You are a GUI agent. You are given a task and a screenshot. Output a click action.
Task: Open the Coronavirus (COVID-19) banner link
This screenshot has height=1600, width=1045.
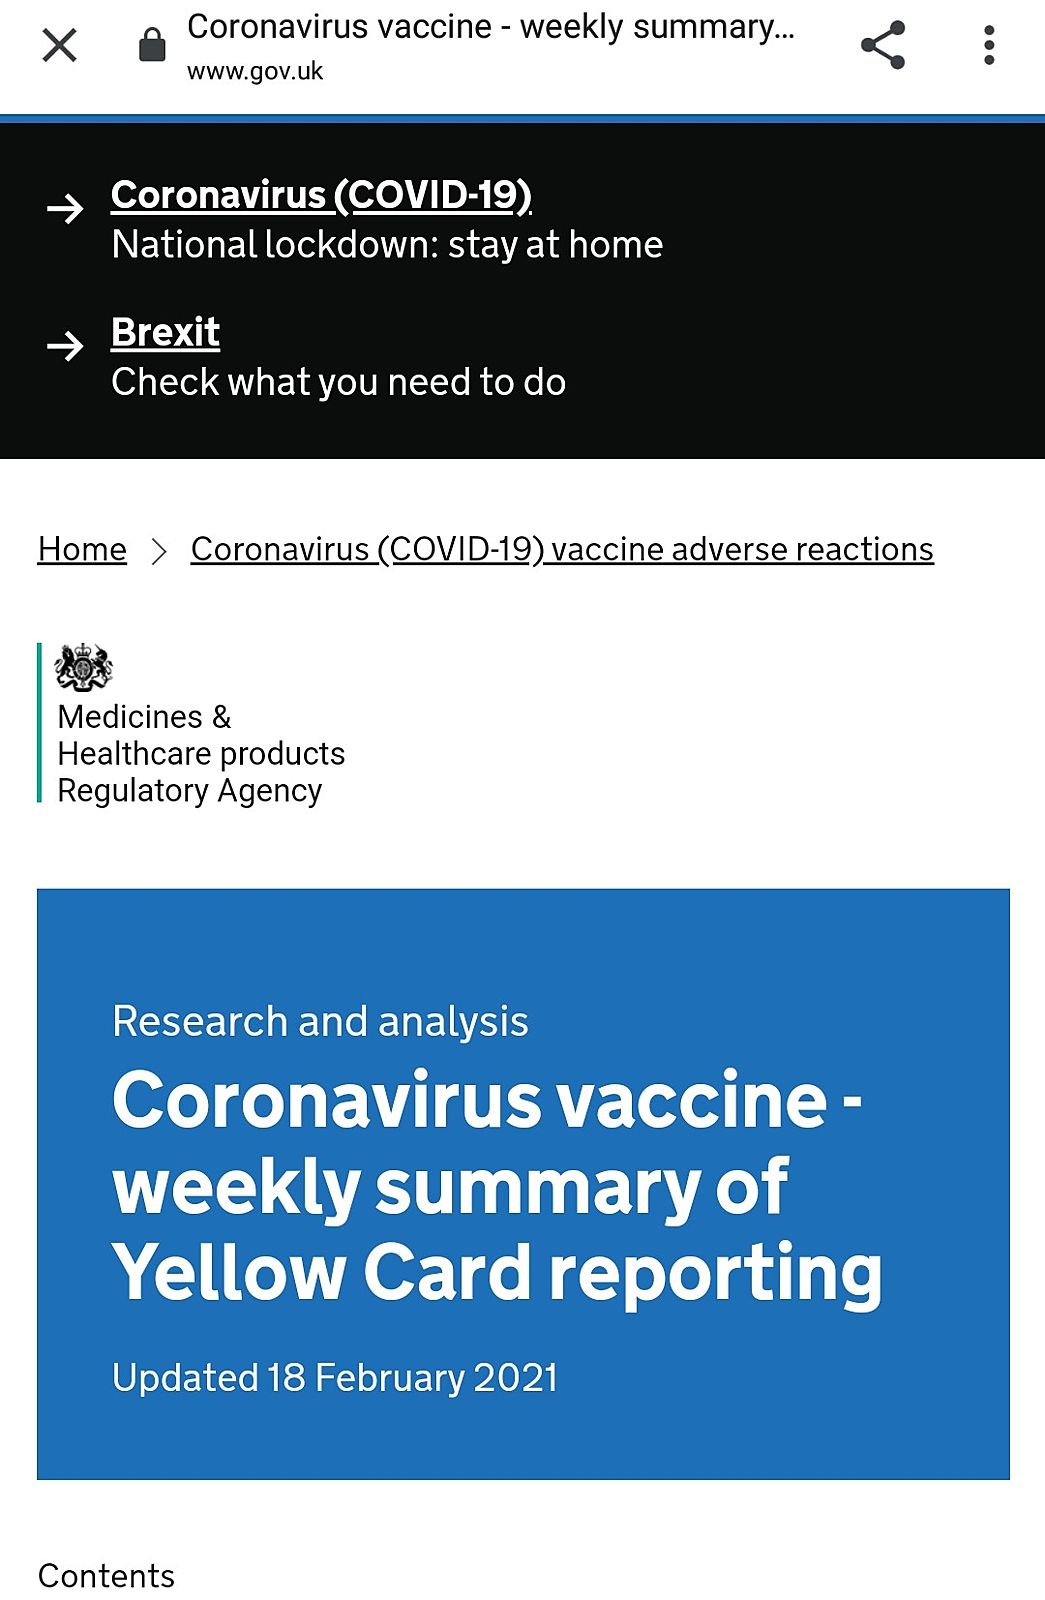(321, 195)
